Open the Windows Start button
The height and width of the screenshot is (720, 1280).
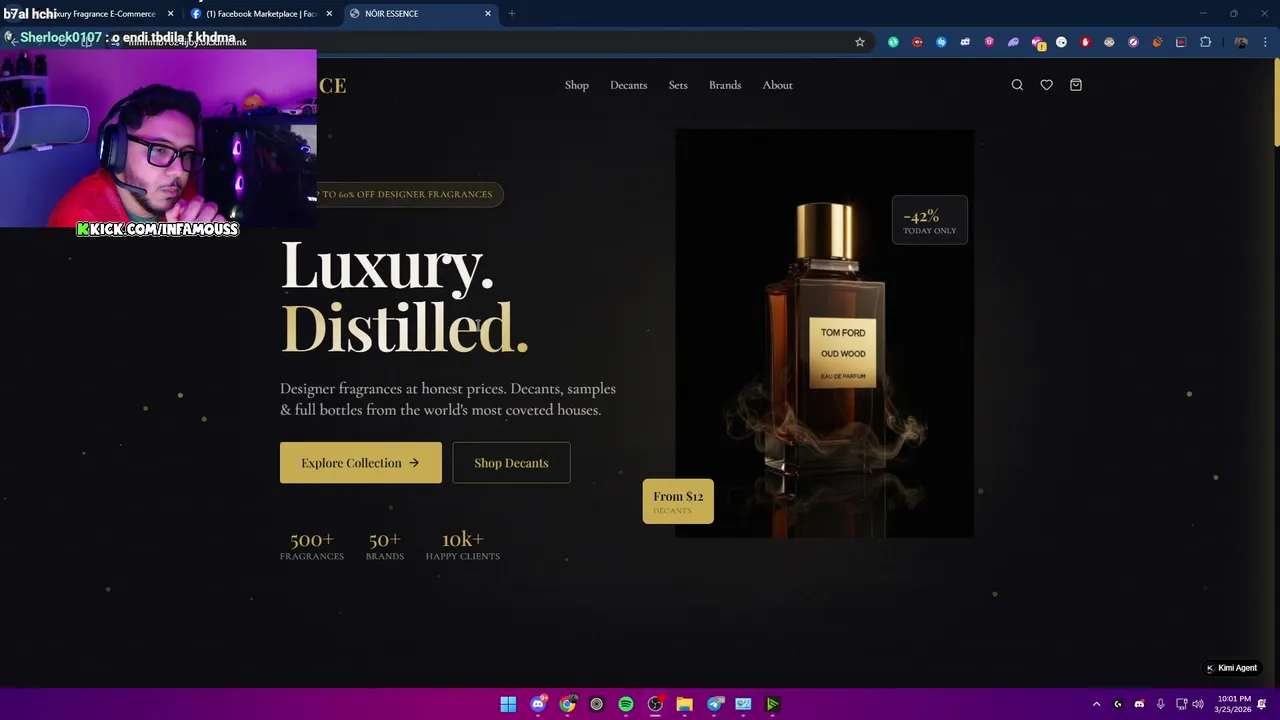pyautogui.click(x=508, y=704)
